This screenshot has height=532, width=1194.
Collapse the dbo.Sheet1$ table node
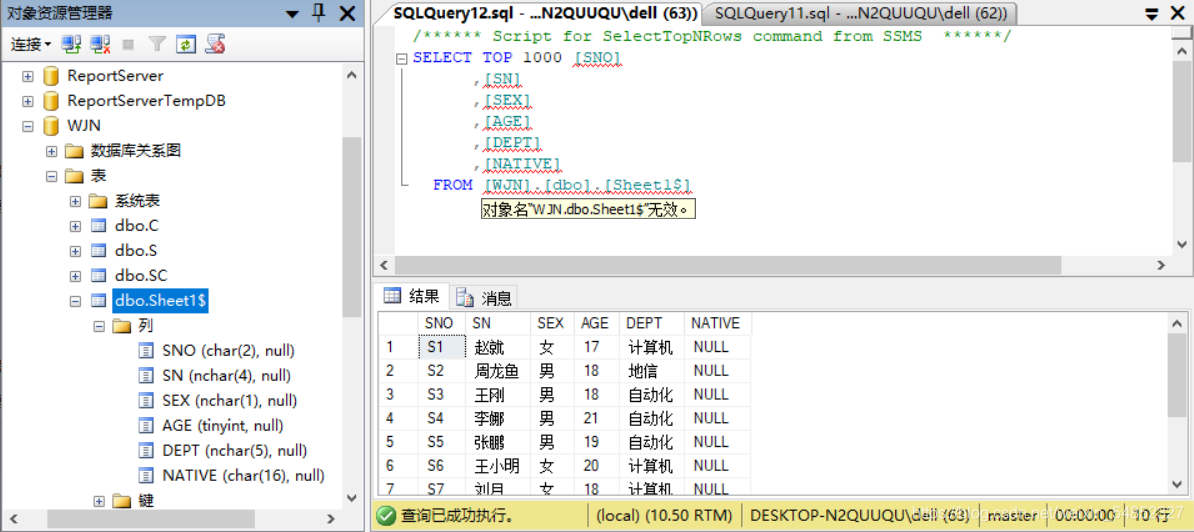tap(75, 301)
